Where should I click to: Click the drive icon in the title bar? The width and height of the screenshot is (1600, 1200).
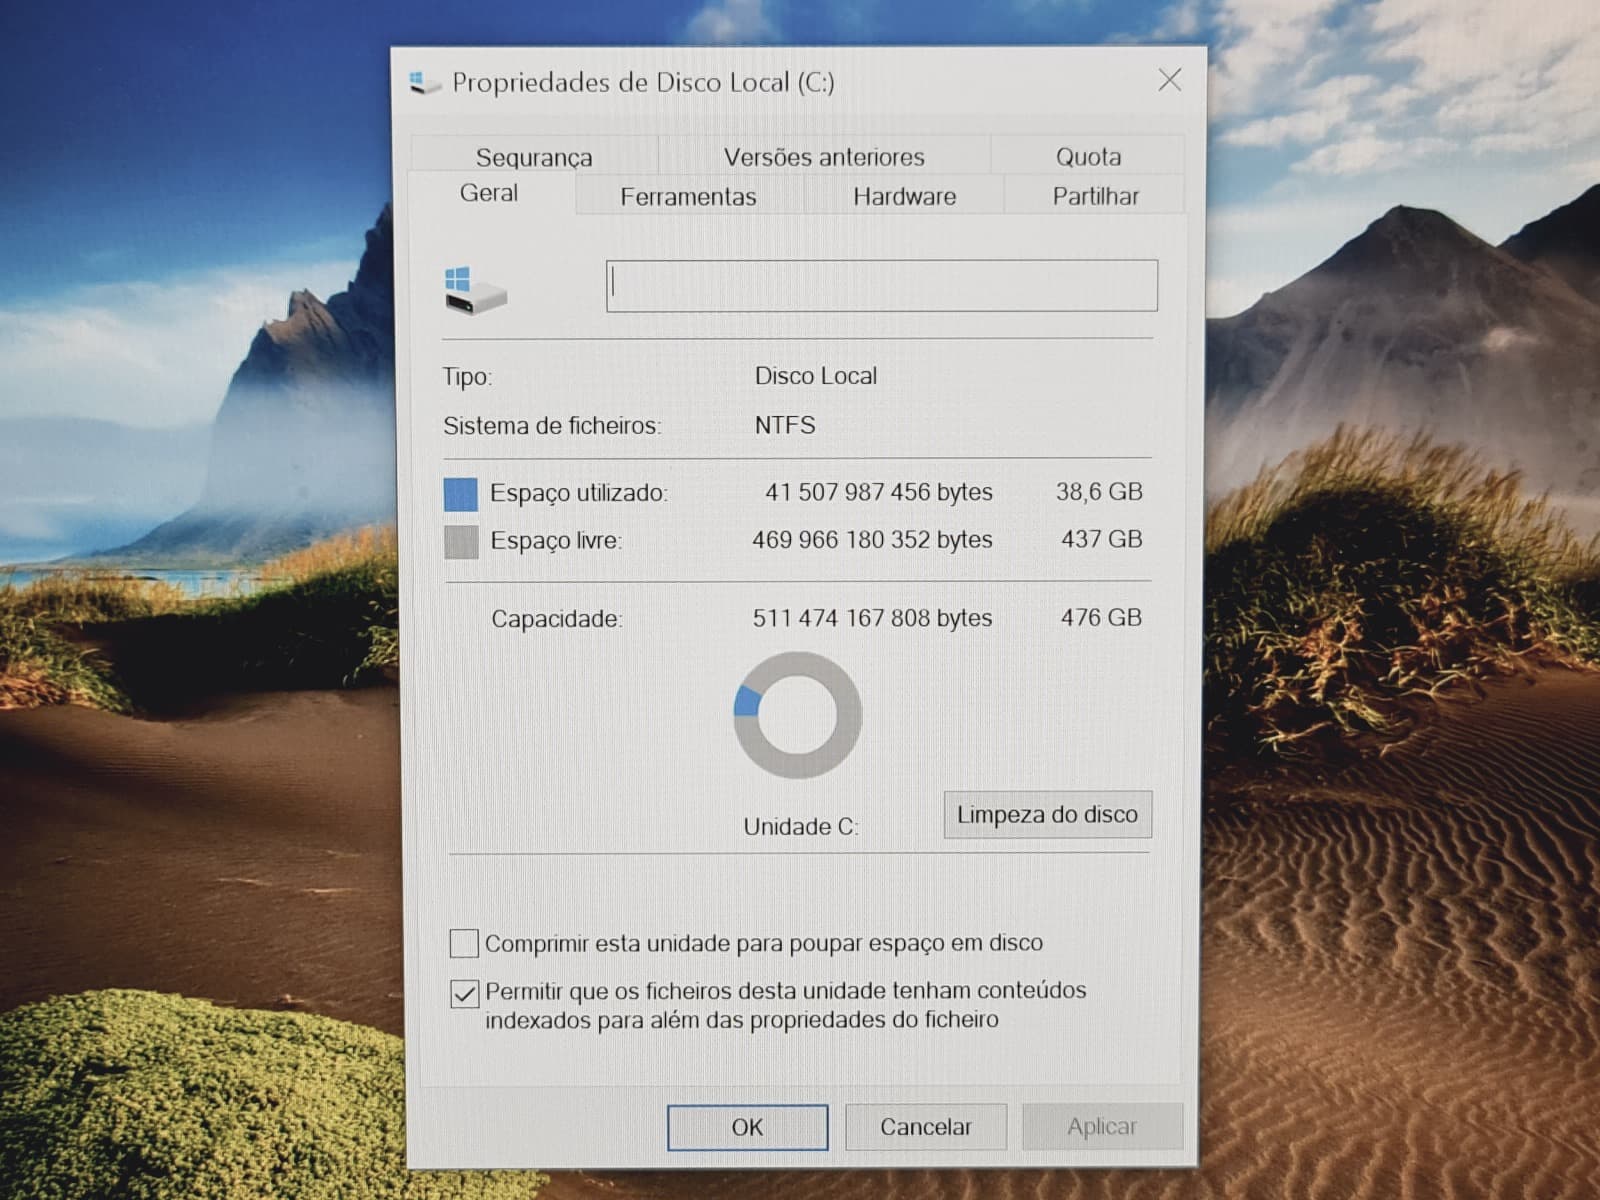(x=425, y=82)
